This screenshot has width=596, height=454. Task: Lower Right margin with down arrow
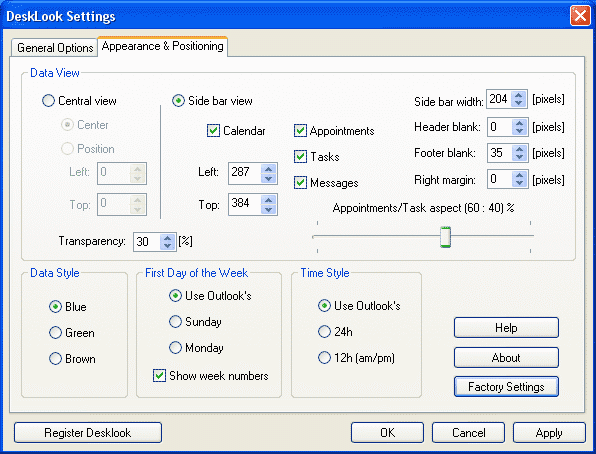tap(519, 184)
